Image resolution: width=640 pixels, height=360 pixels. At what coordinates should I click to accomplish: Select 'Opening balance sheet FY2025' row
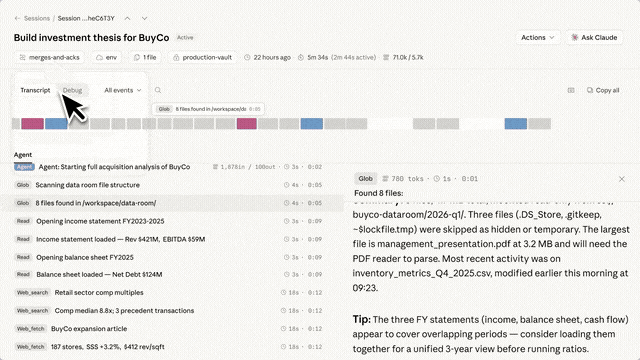click(x=171, y=258)
